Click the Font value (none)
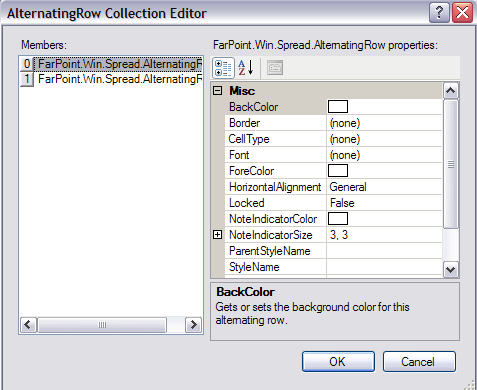The height and width of the screenshot is (390, 477). tap(345, 155)
